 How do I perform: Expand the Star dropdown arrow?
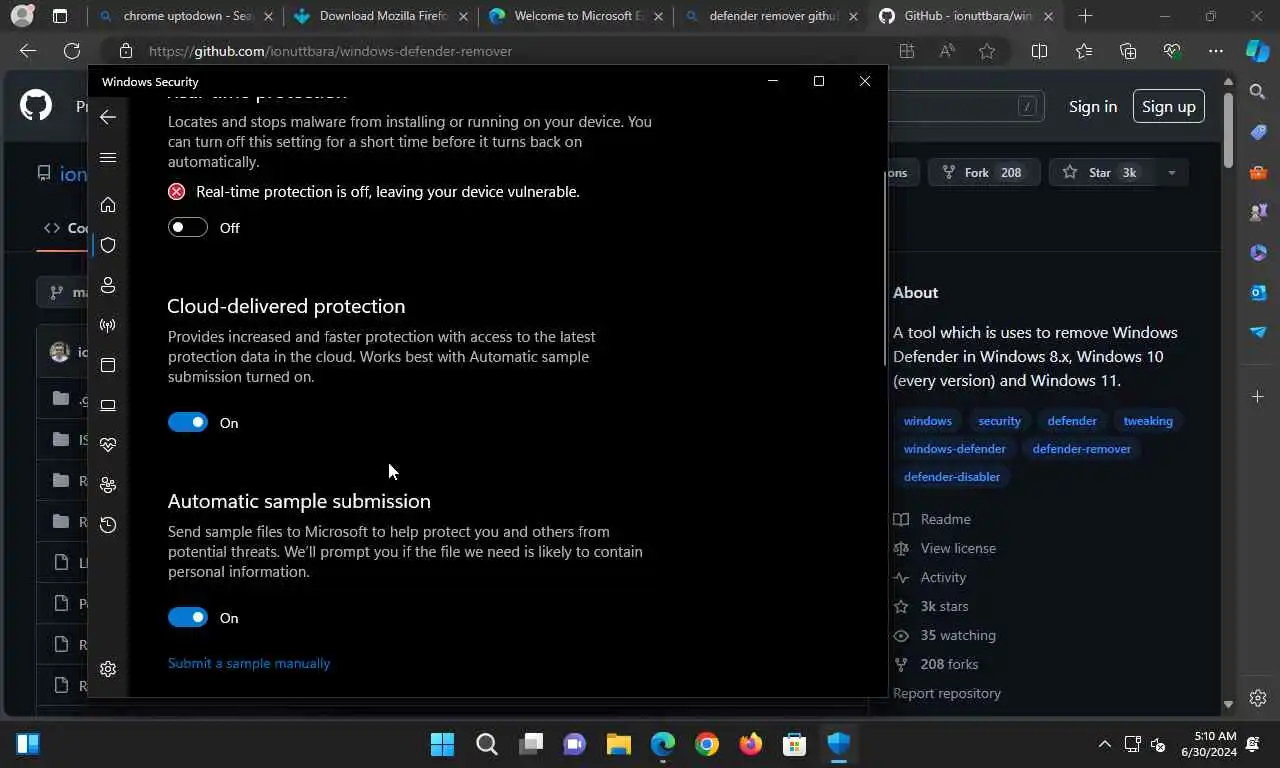coord(1171,172)
